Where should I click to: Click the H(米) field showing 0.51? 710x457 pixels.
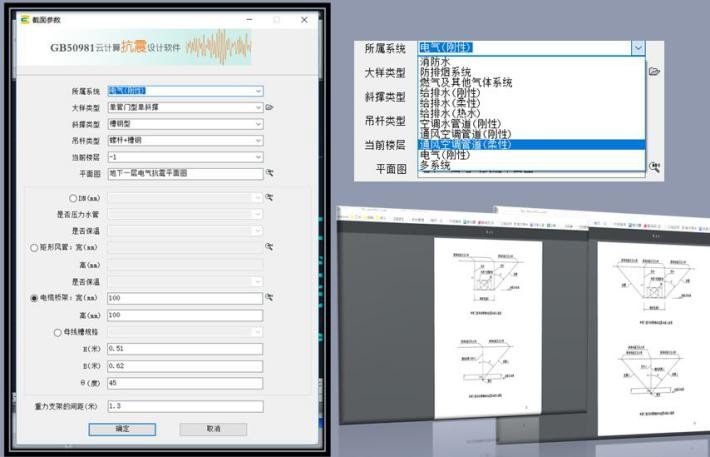click(185, 349)
